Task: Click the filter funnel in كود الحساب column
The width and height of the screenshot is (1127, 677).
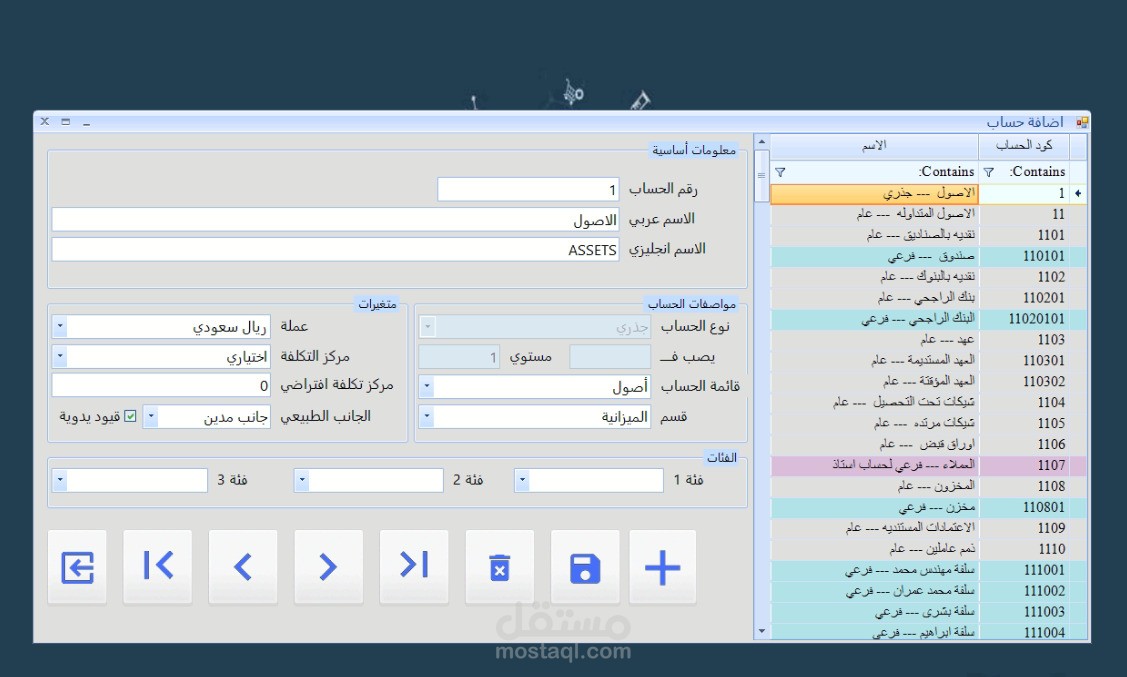Action: 989,172
